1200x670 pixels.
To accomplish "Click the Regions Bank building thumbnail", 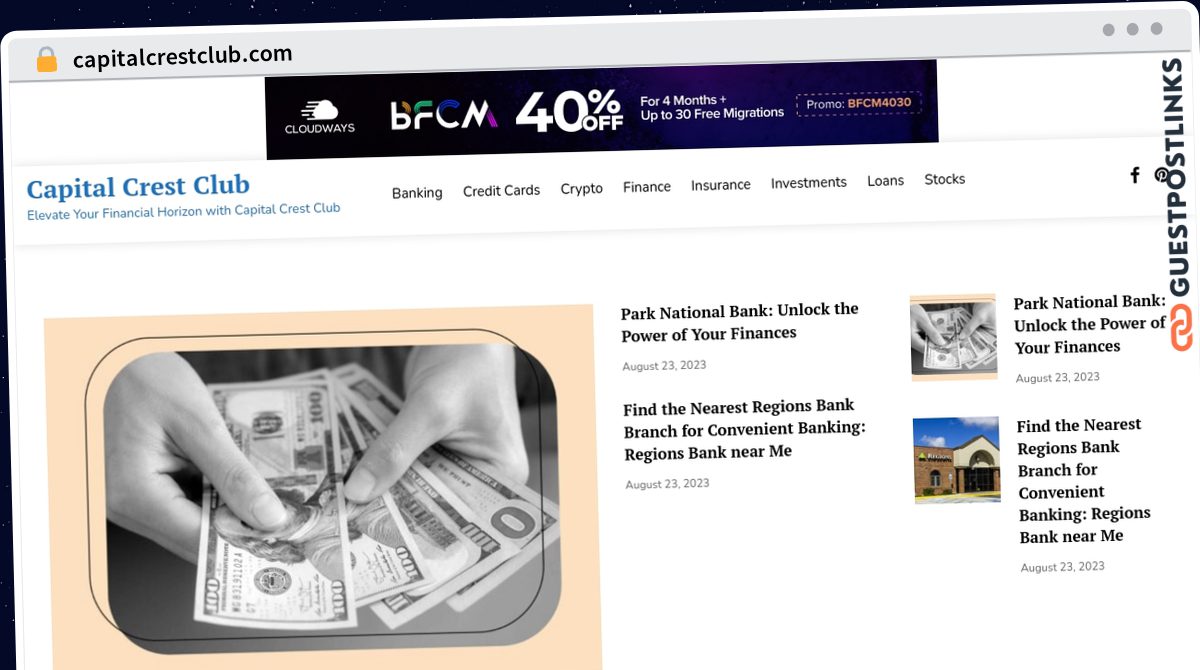I will coord(956,459).
